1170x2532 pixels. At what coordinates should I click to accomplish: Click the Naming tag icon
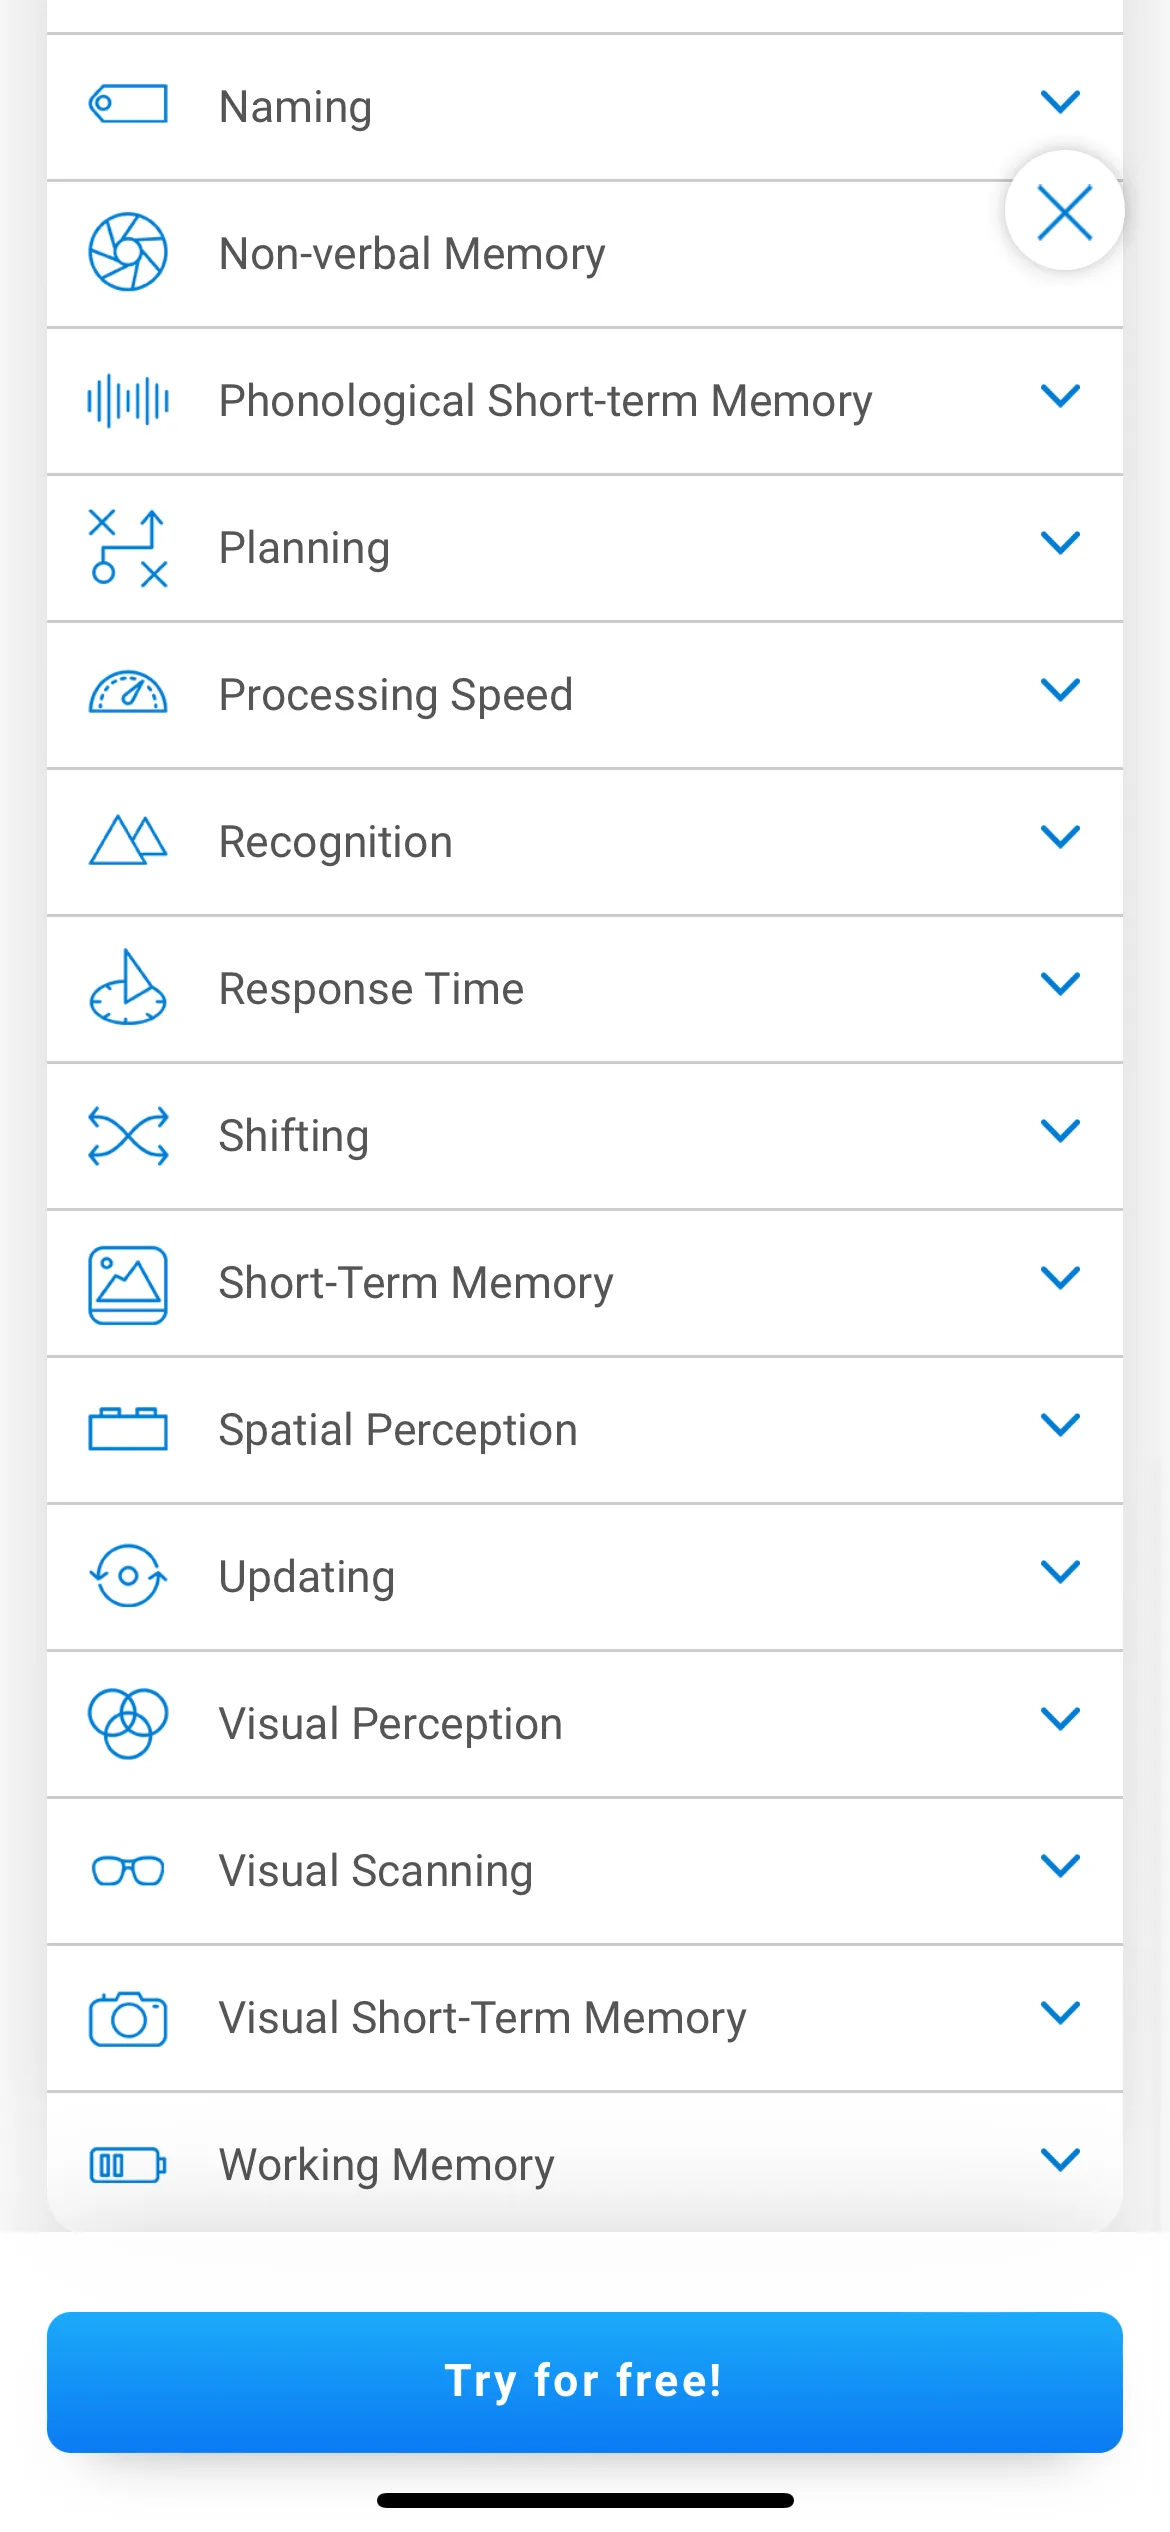point(128,104)
